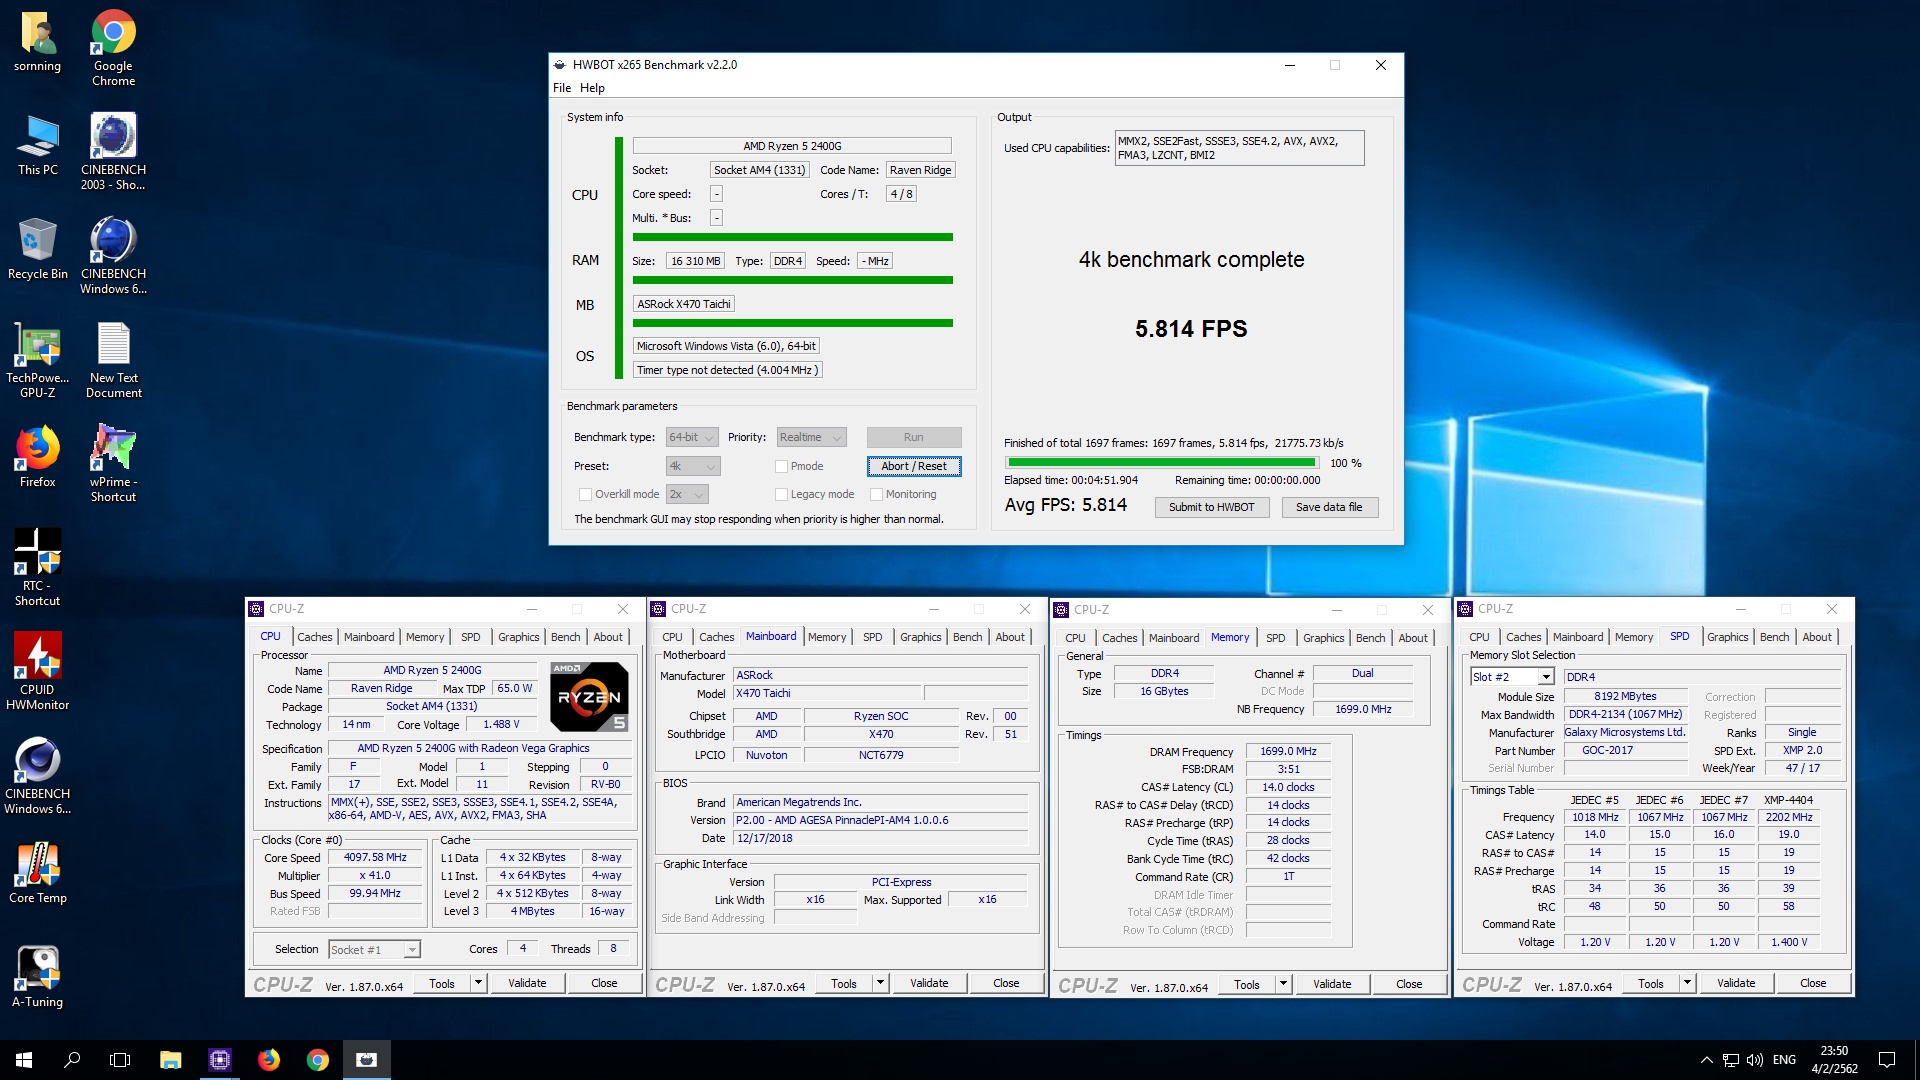Click Validate in first CPU-Z window

pyautogui.click(x=527, y=984)
